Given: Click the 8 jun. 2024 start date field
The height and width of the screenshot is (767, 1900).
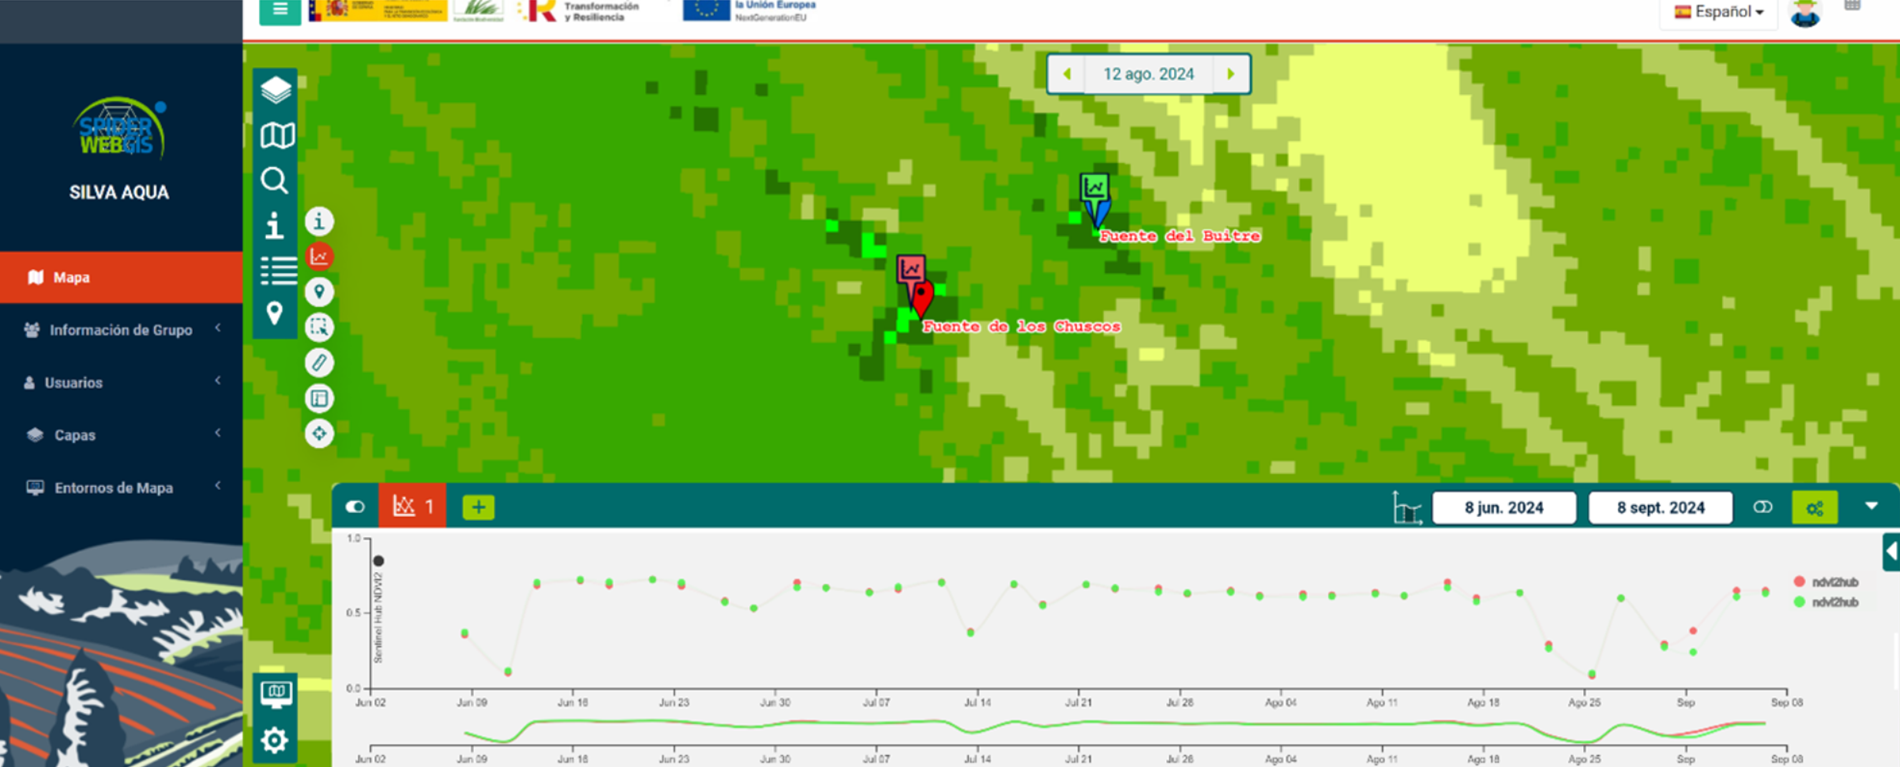Looking at the screenshot, I should click(1503, 508).
